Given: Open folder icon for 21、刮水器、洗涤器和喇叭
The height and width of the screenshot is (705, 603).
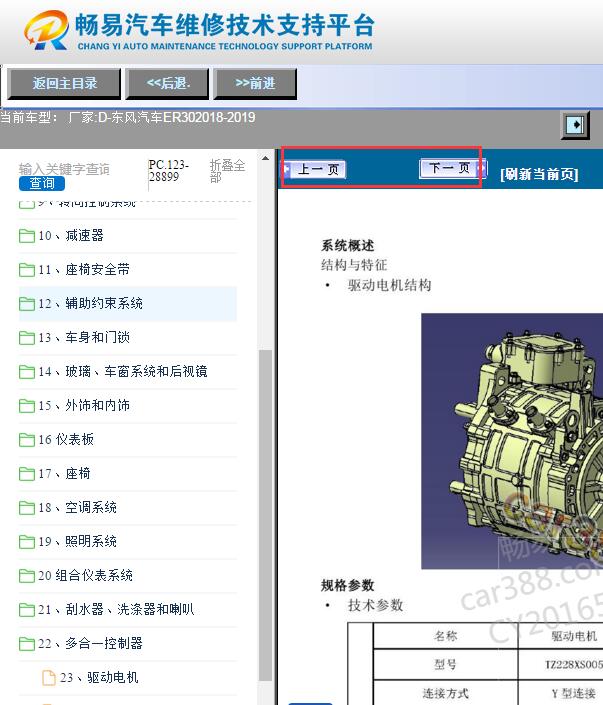Looking at the screenshot, I should [x=27, y=610].
